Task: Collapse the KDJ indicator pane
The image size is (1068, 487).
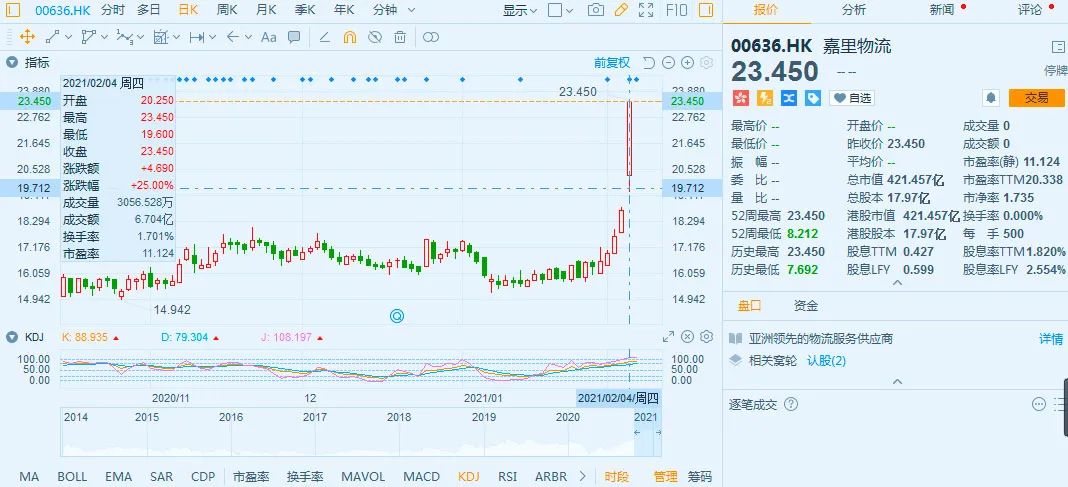Action: pos(12,336)
